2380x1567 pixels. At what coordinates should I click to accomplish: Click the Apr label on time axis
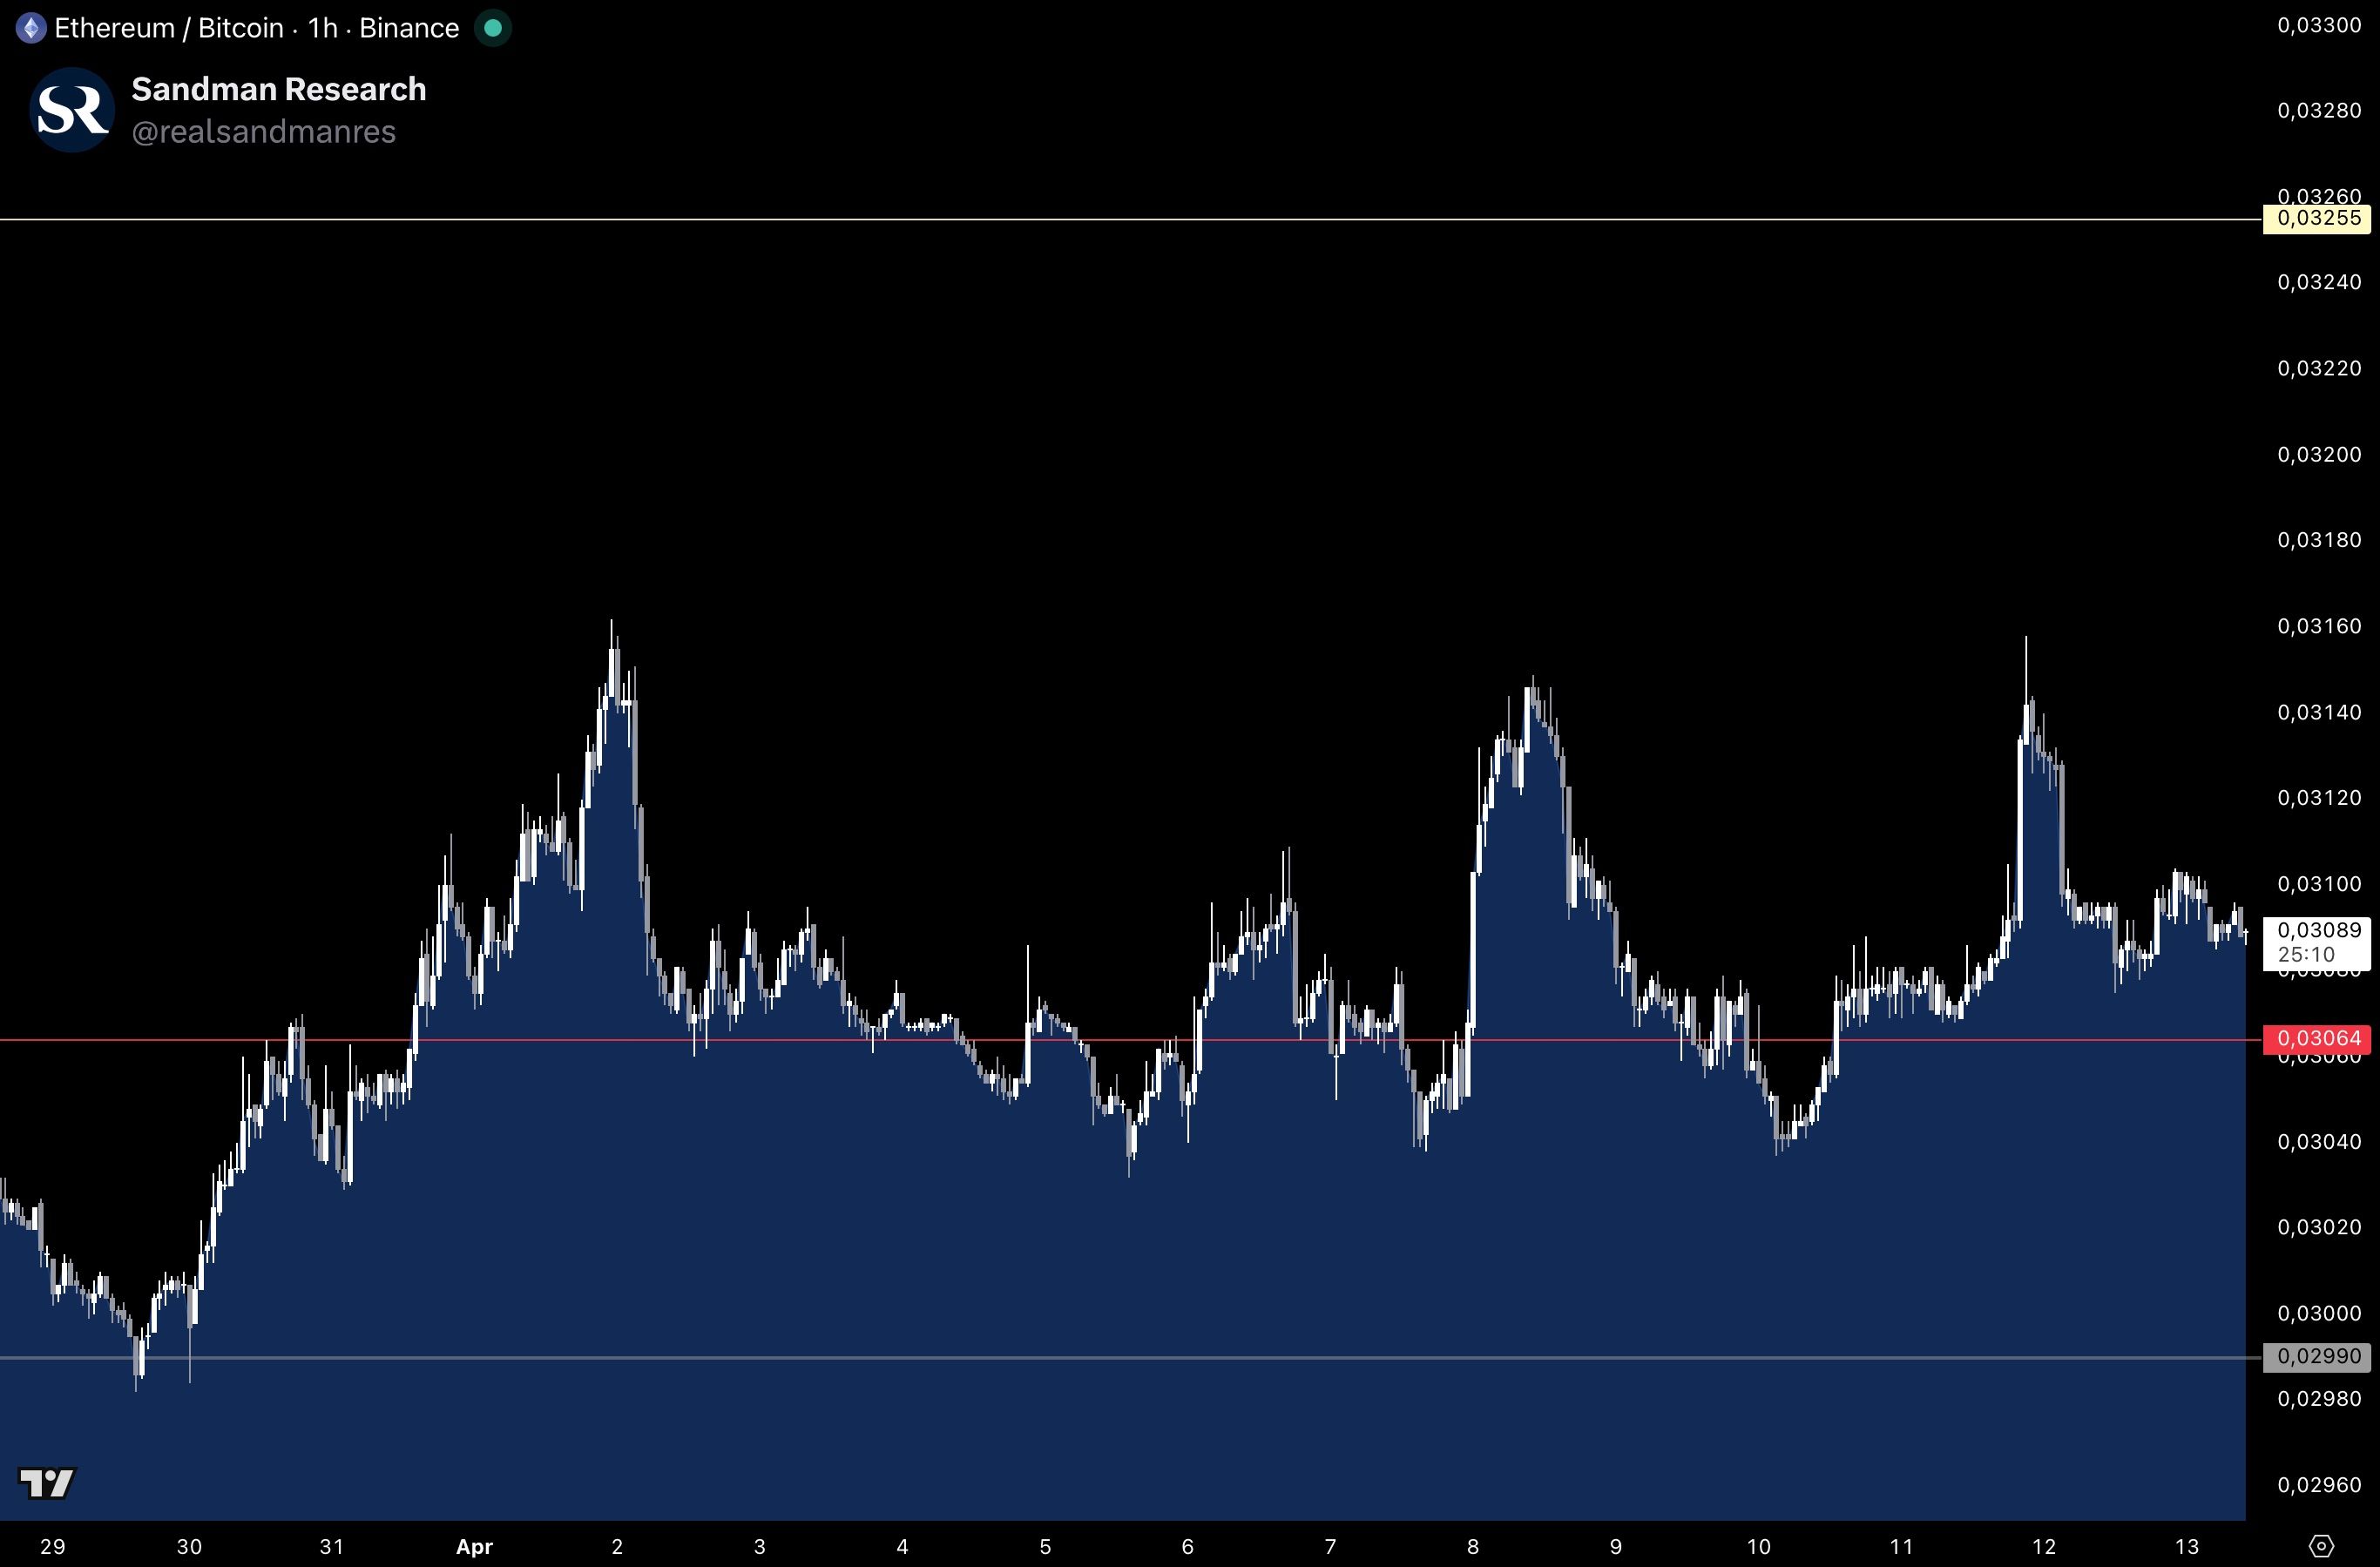(x=474, y=1546)
